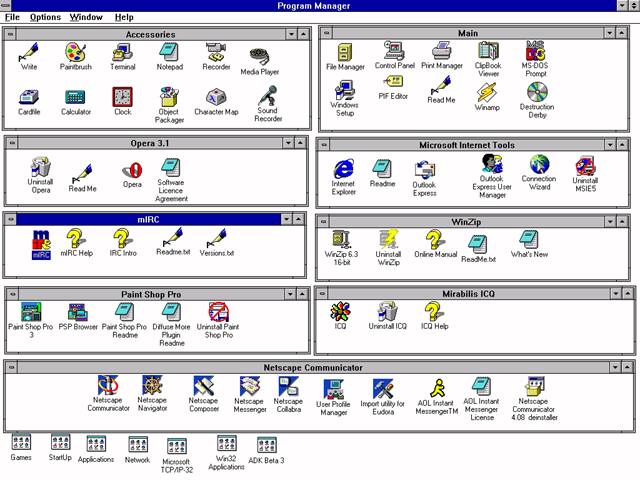Select the Uninstall Opera icon
Screen dimensions: 640x480
[40, 167]
